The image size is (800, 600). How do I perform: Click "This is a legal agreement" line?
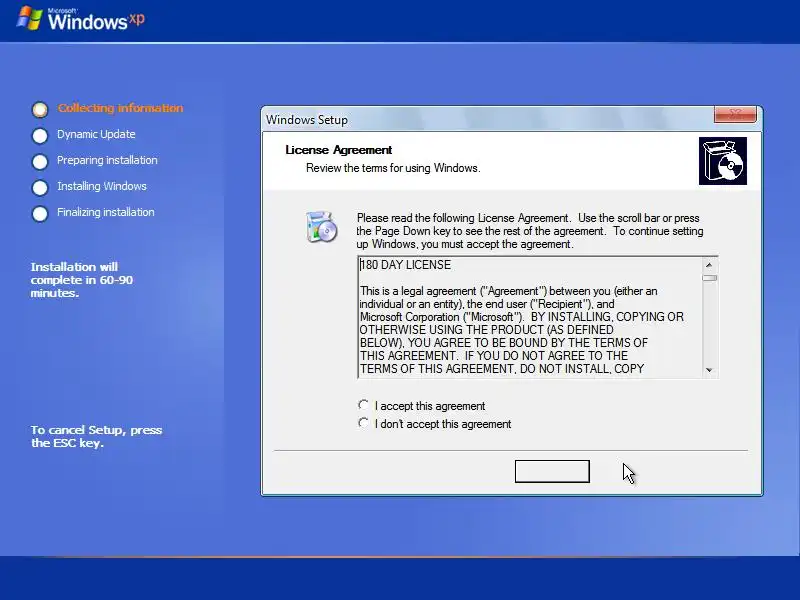[508, 291]
